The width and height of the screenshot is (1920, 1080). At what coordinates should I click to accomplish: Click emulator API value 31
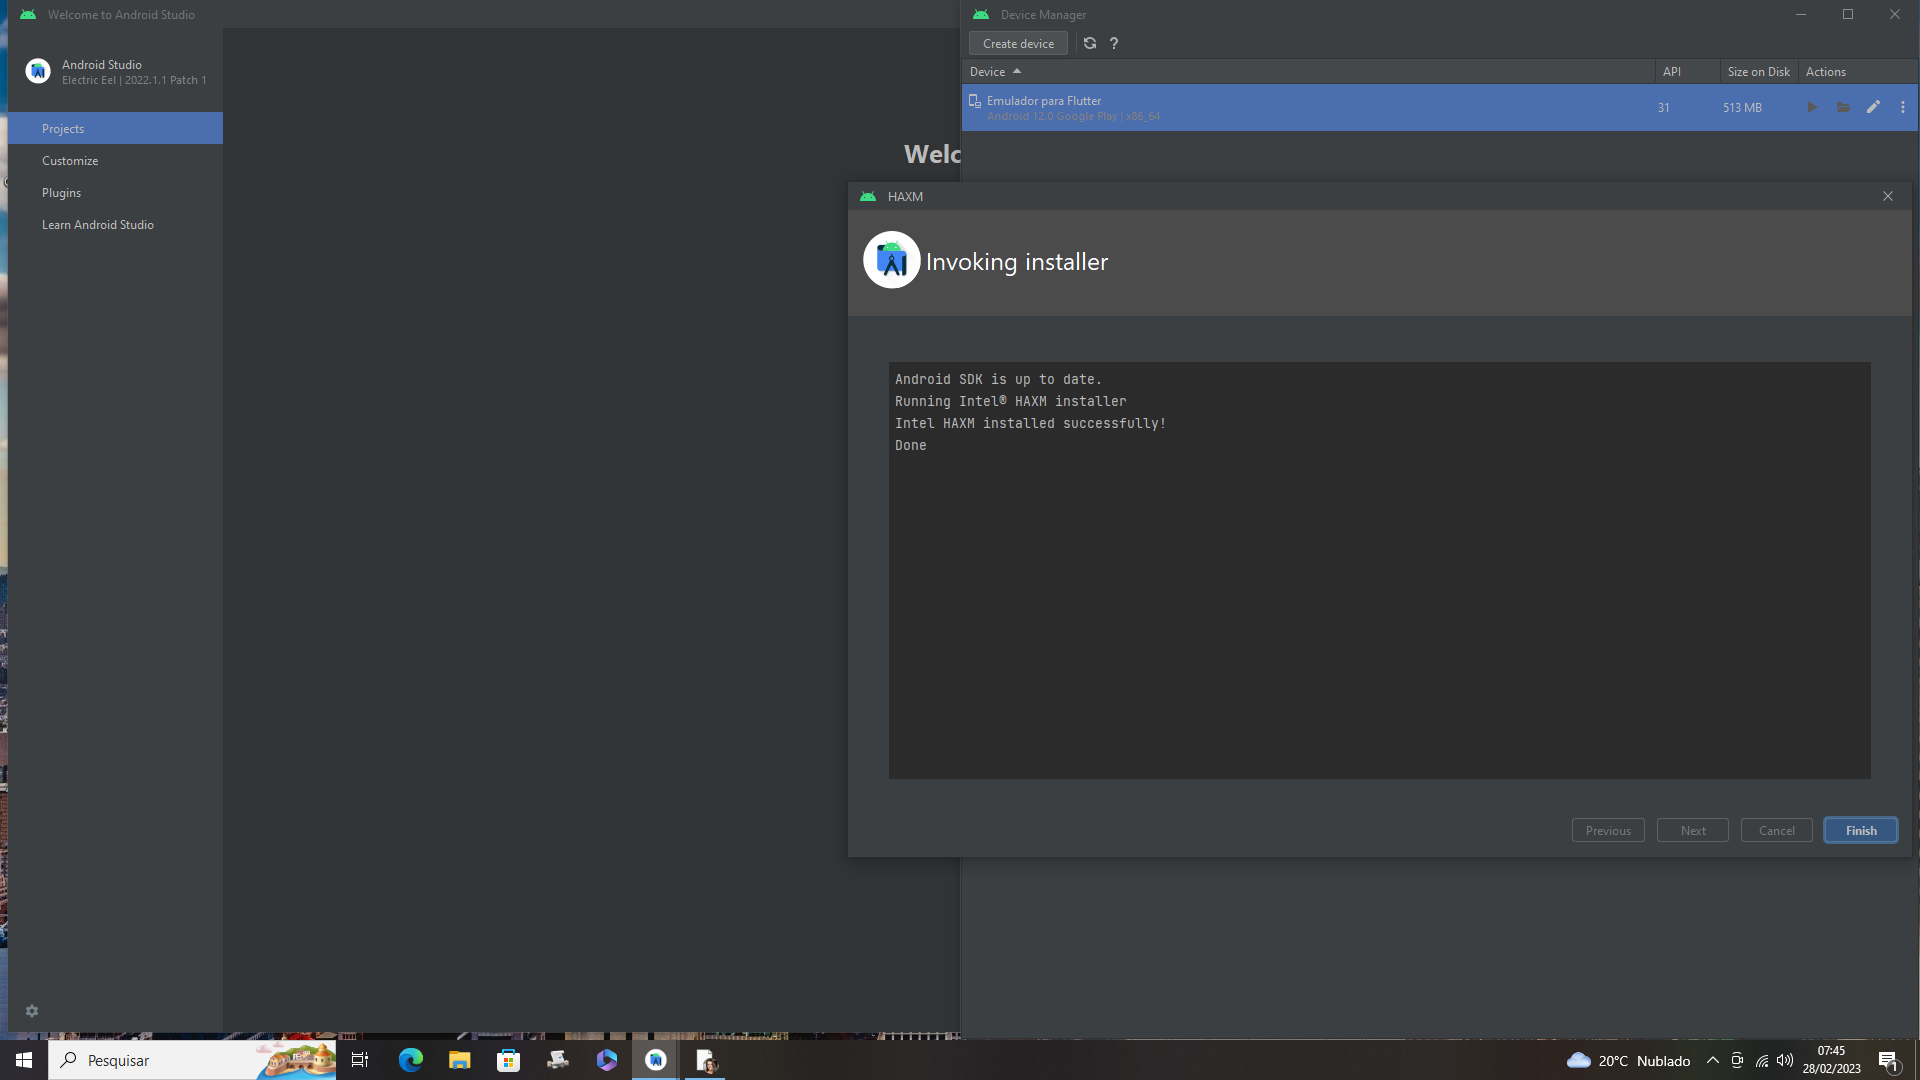pyautogui.click(x=1663, y=107)
